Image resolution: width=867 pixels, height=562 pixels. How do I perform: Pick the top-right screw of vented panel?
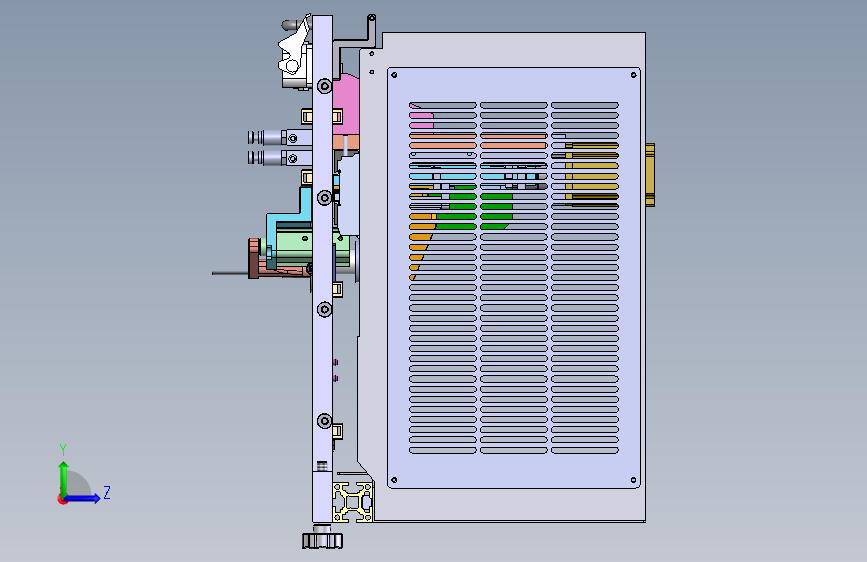pyautogui.click(x=633, y=75)
